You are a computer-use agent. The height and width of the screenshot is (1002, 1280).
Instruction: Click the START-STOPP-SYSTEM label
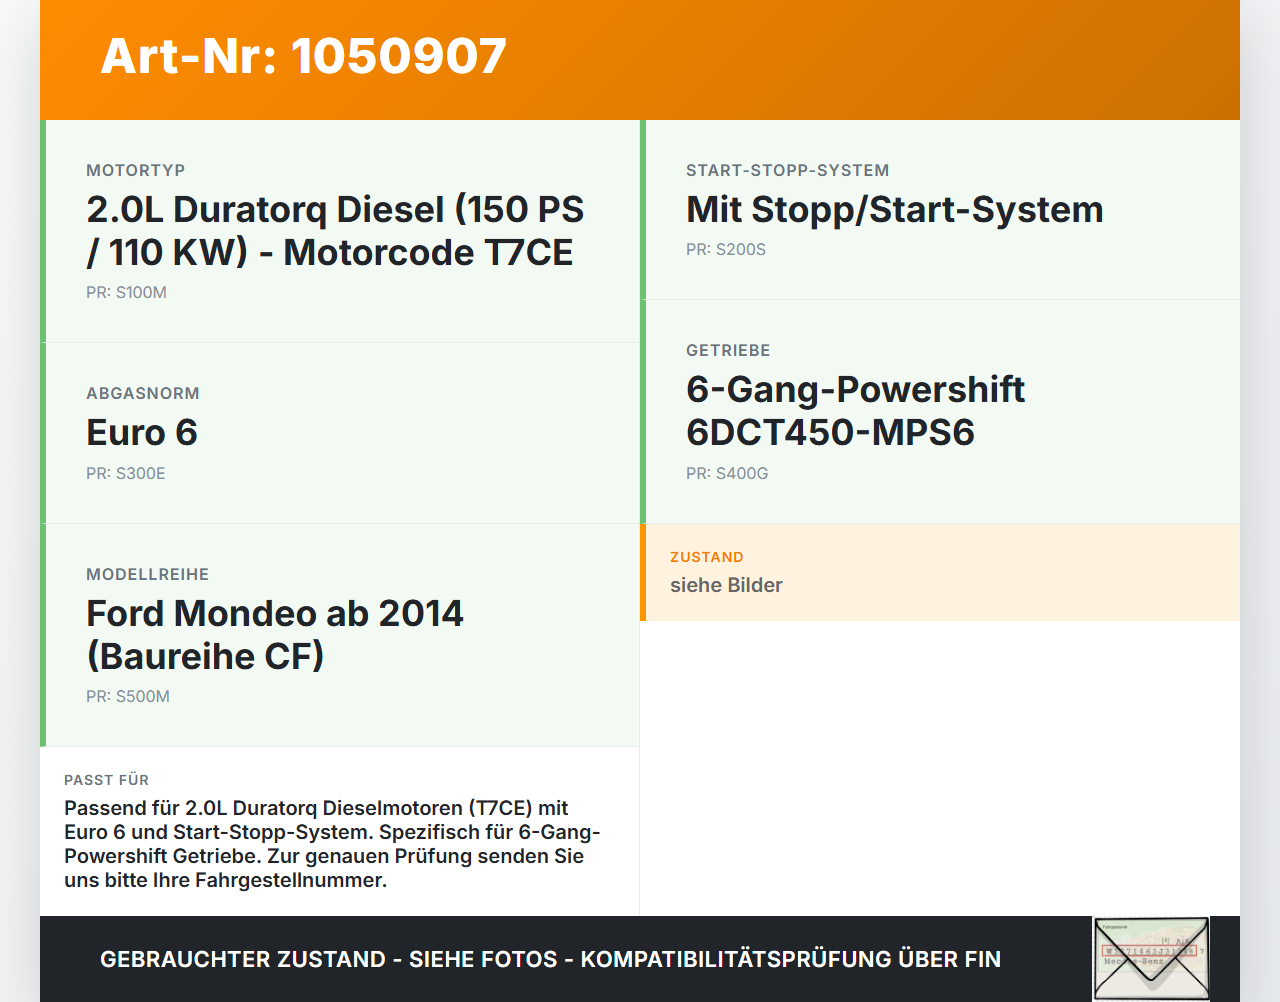point(788,171)
